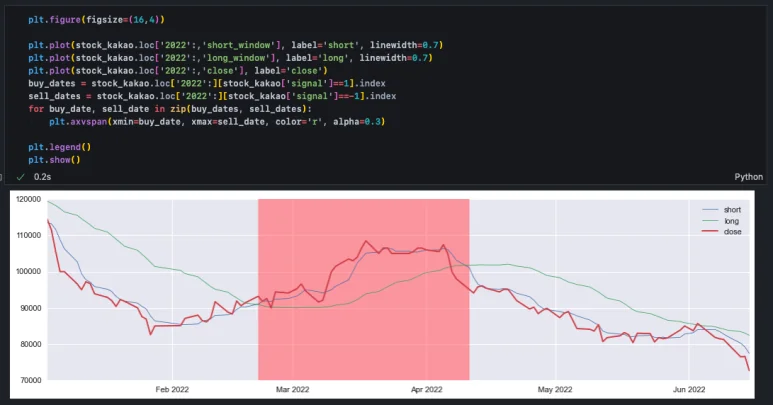Click the blue 'short' legend line marker
The image size is (773, 405).
(711, 209)
